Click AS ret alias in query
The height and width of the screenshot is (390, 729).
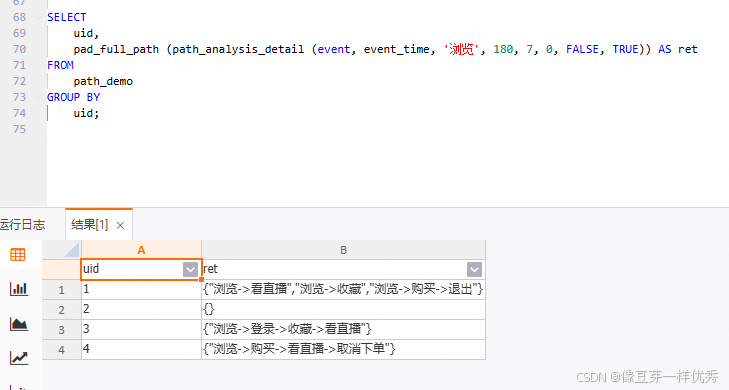tap(678, 49)
